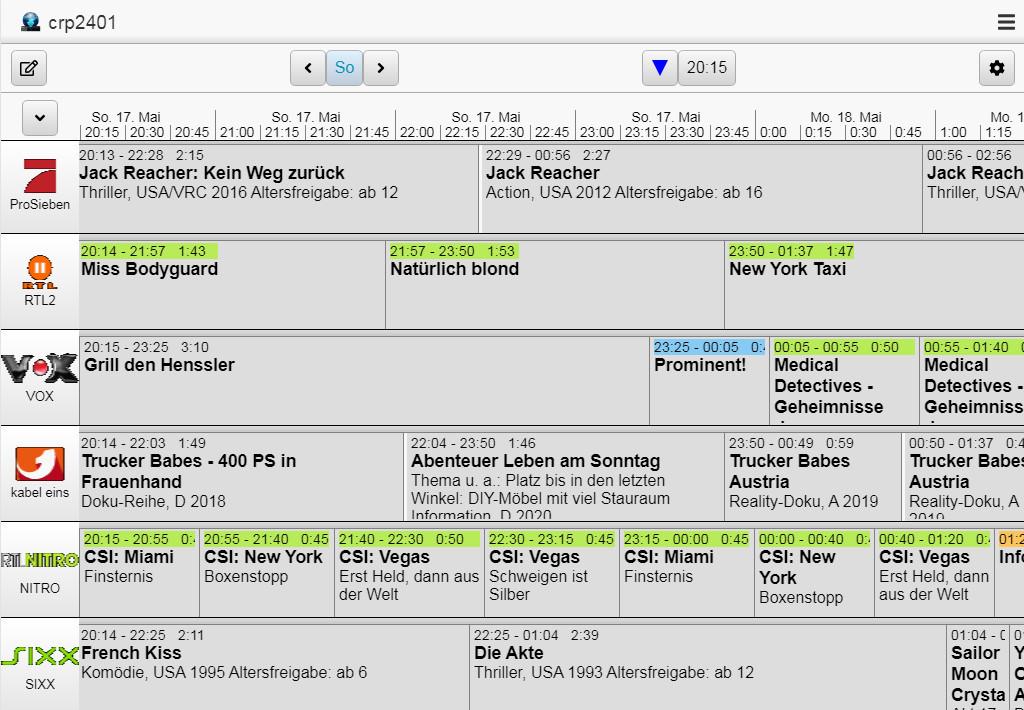Viewport: 1024px width, 710px height.
Task: Click 23:00 timeline marker
Action: [x=597, y=132]
